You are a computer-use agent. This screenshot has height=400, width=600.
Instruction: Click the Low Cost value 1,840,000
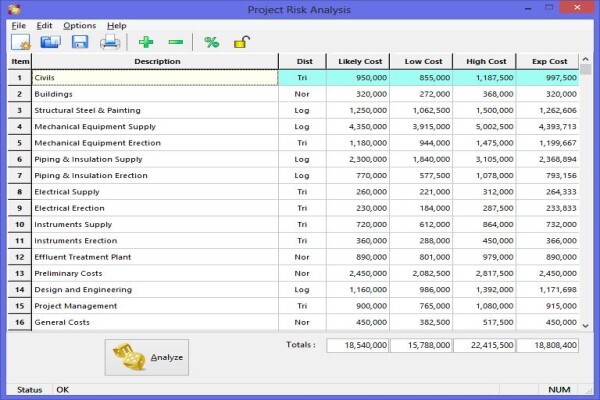[421, 159]
